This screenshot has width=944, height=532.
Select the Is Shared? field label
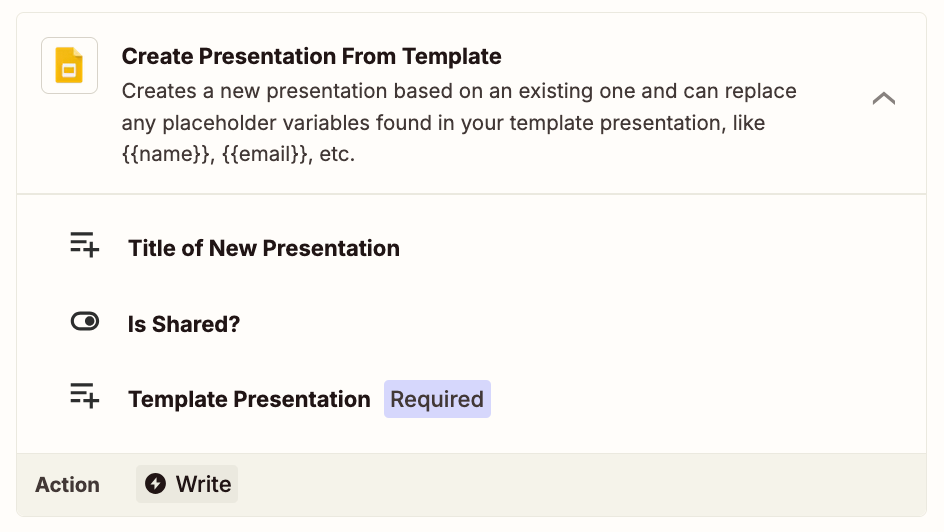tap(184, 324)
